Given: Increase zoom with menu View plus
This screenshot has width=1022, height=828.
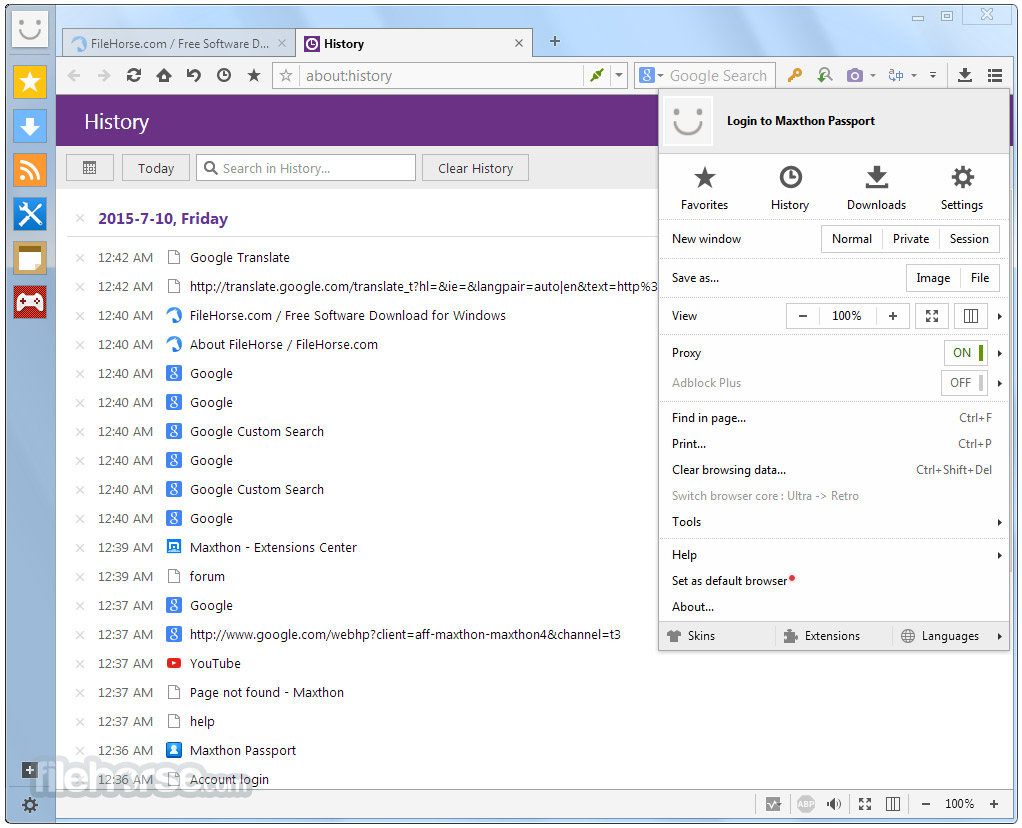Looking at the screenshot, I should pyautogui.click(x=893, y=316).
